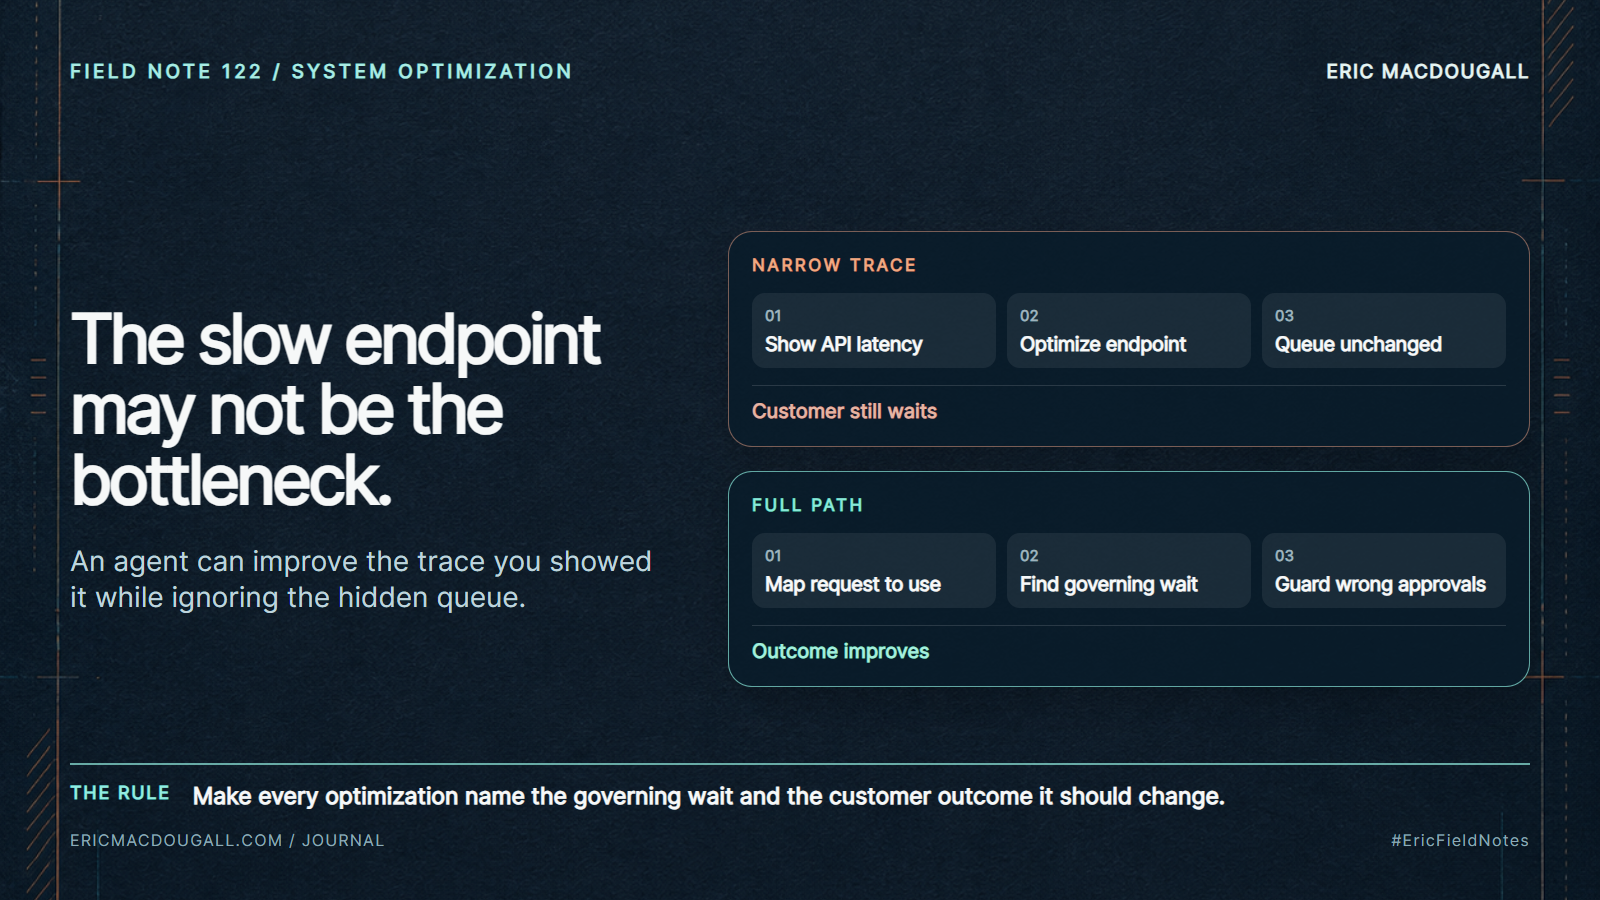Screen dimensions: 1600x900
Task: Select the Map request to use card
Action: pos(873,570)
